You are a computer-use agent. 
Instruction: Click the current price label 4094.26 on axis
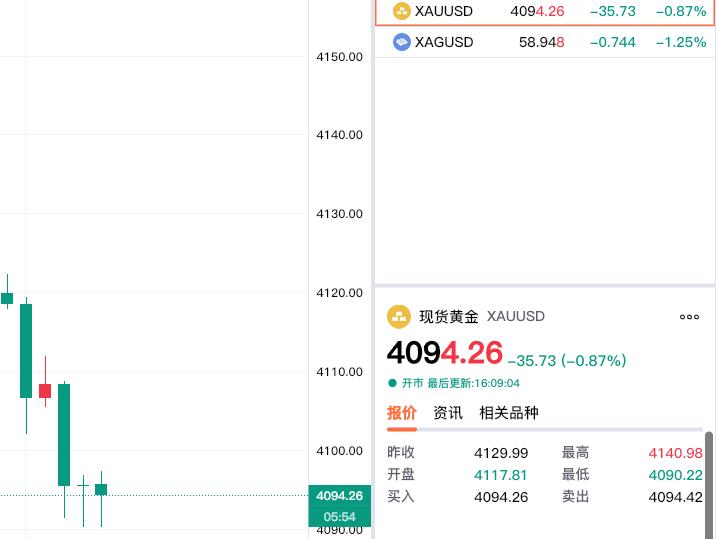tap(339, 496)
